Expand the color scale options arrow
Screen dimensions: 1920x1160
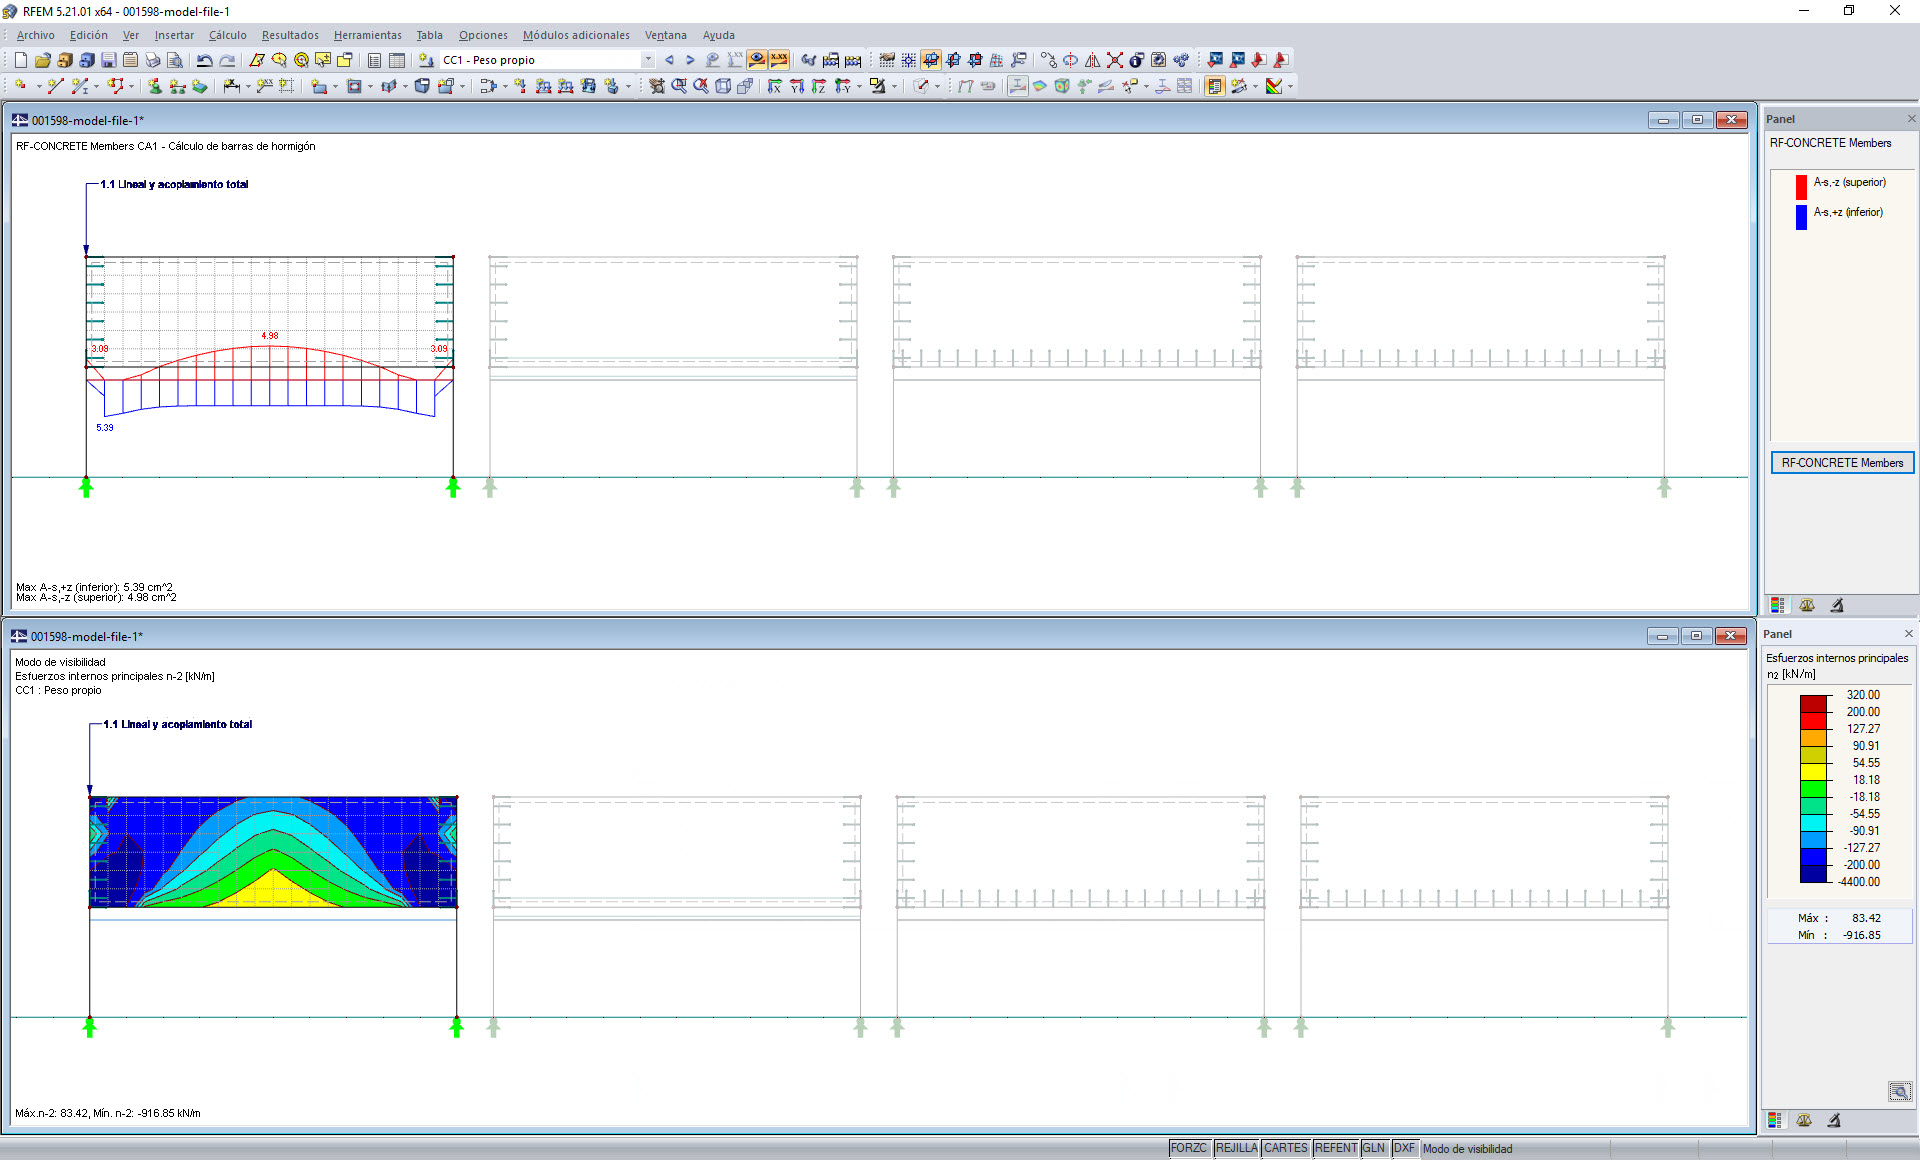[1290, 87]
